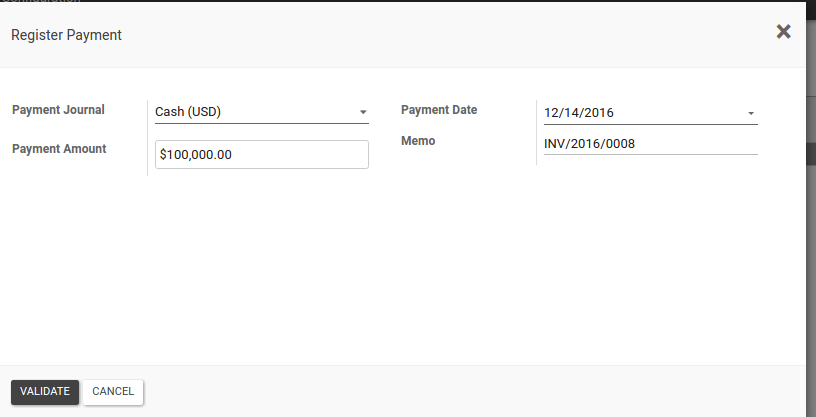This screenshot has width=816, height=417.
Task: Click the Payment Amount input field
Action: [x=262, y=155]
